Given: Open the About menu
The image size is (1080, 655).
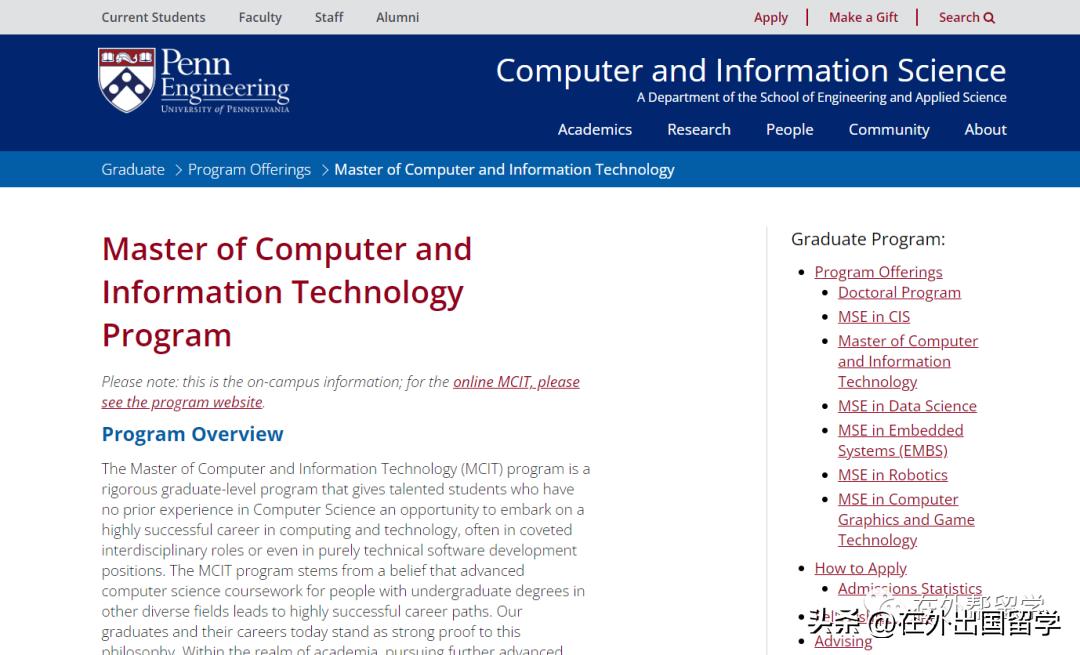Looking at the screenshot, I should click(x=985, y=129).
